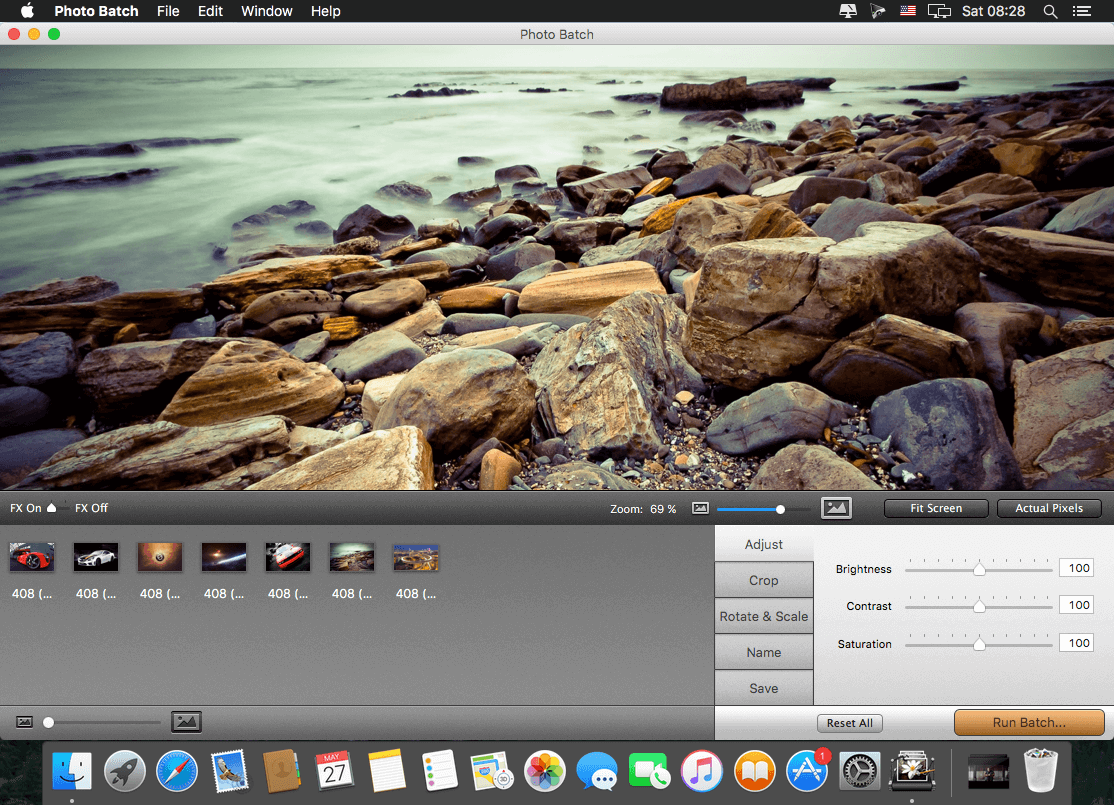Switch to the Save tab
Viewport: 1114px width, 805px height.
764,688
